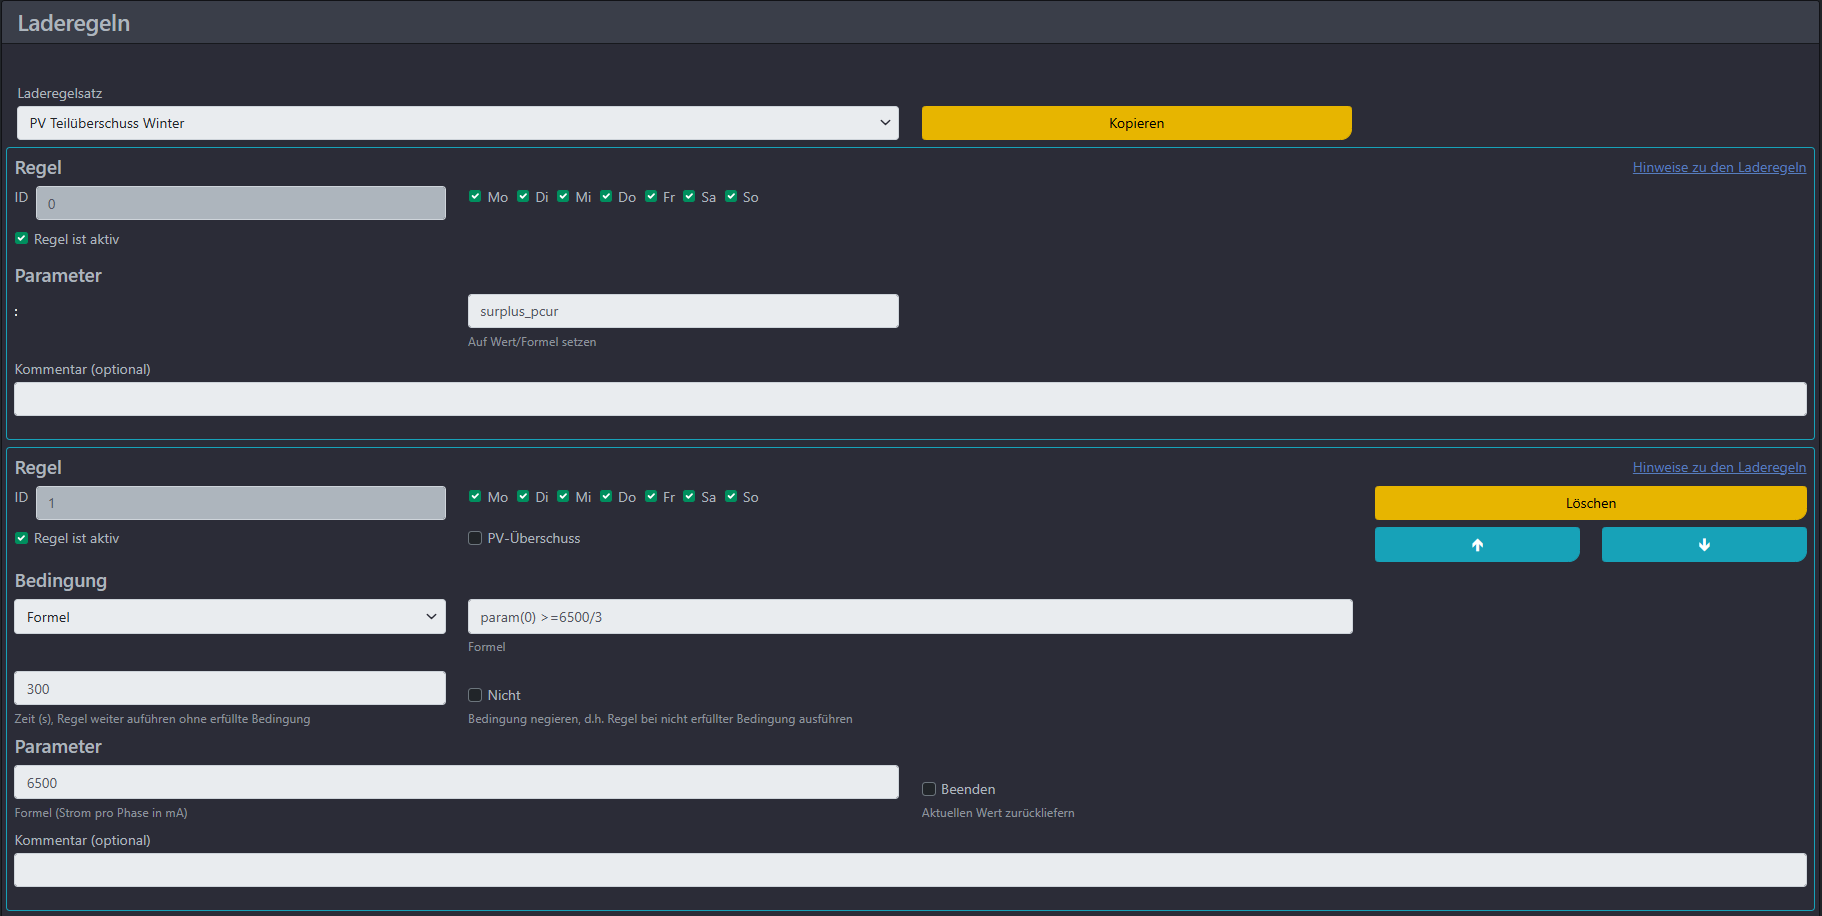Delete rule 1 with Löschen button
The width and height of the screenshot is (1822, 916).
pos(1589,503)
